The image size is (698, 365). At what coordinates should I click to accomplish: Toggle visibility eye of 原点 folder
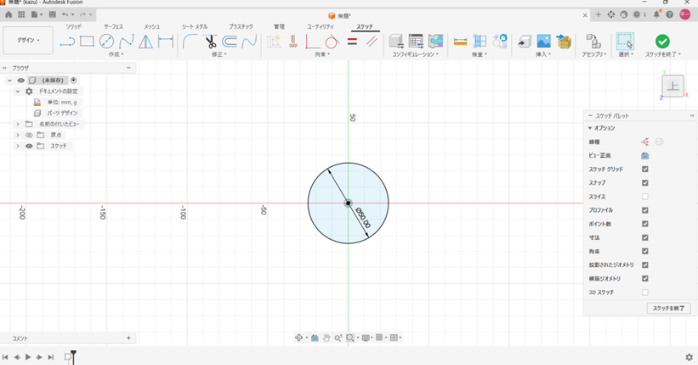pos(29,135)
